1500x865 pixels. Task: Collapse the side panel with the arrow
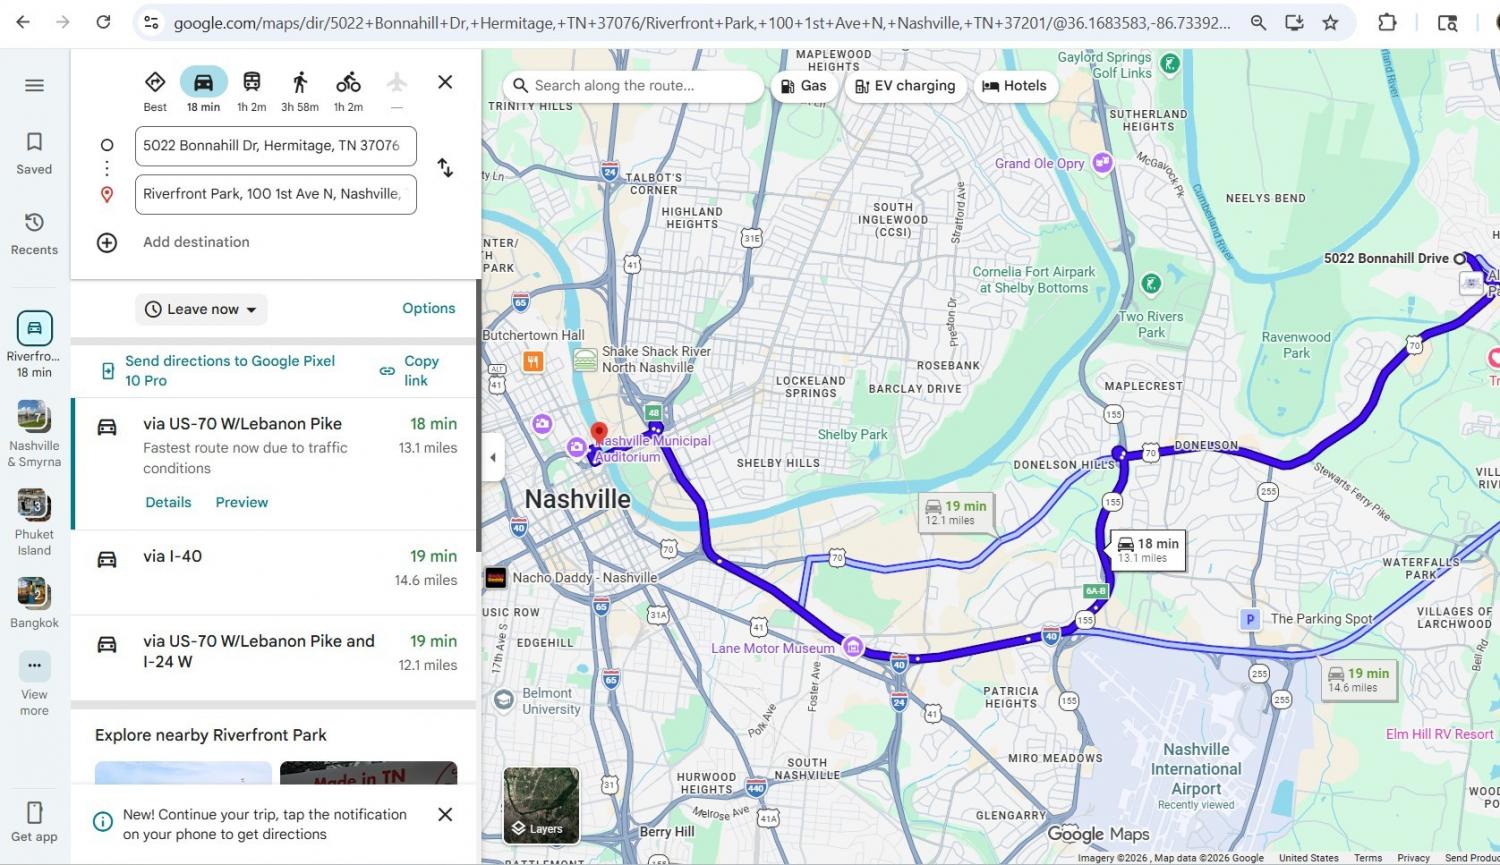coord(492,458)
